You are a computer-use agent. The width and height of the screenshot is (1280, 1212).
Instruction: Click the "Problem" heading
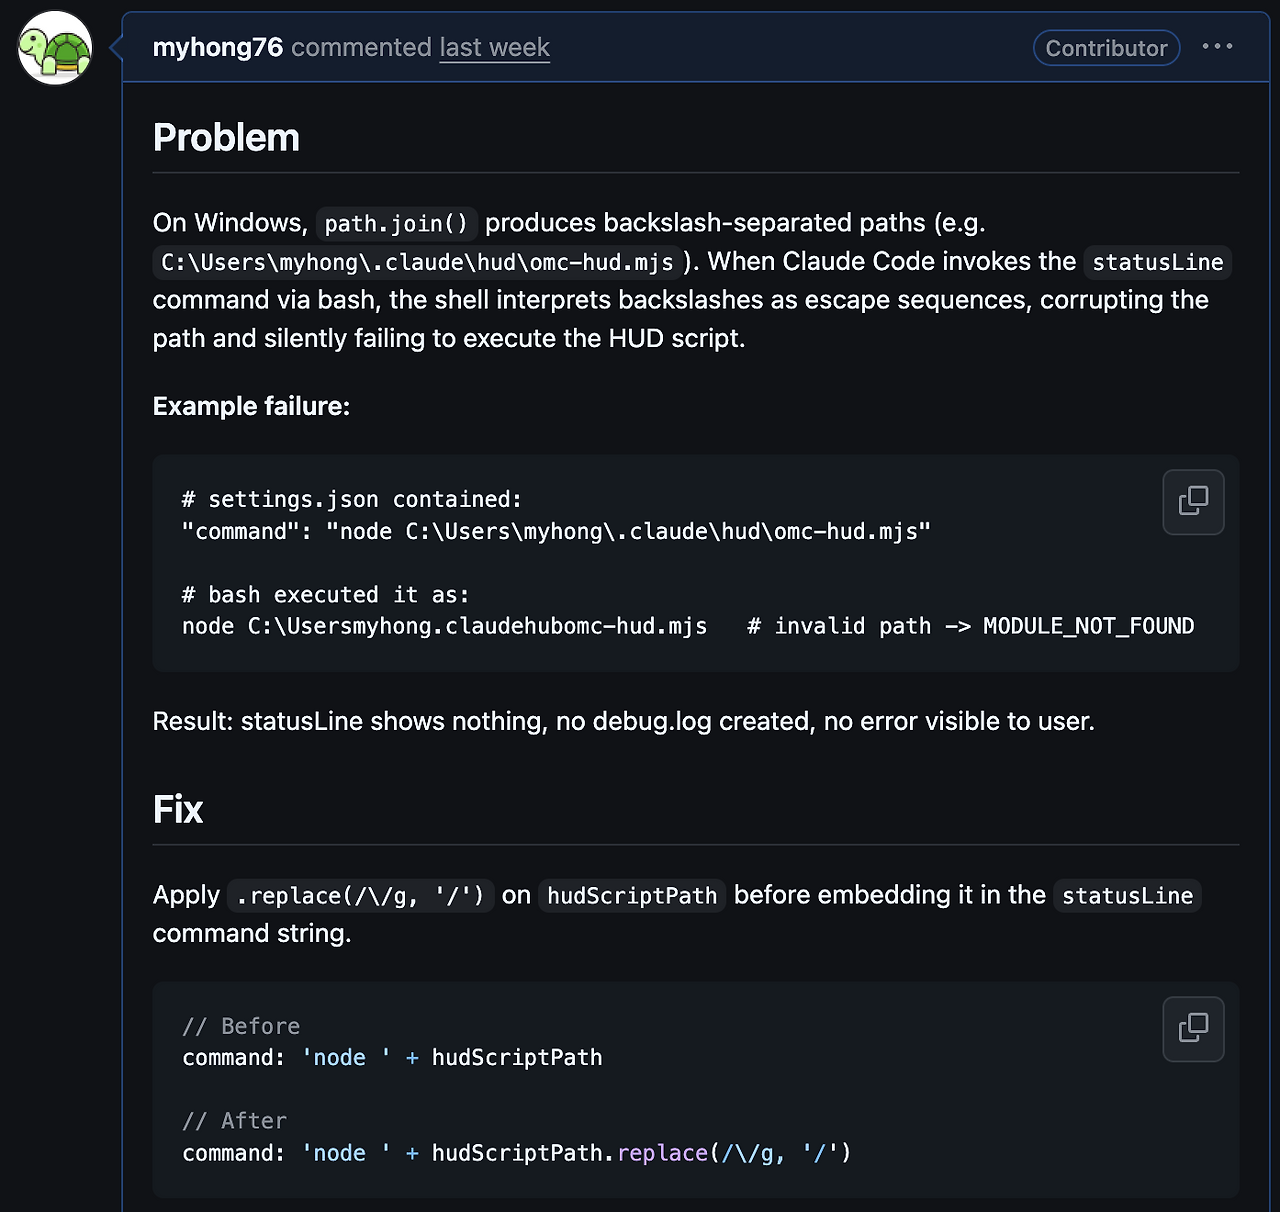point(226,138)
